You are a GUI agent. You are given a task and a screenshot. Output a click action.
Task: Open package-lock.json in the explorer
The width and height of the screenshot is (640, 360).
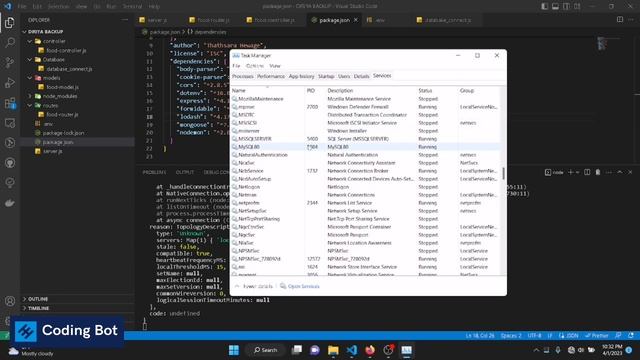point(63,133)
